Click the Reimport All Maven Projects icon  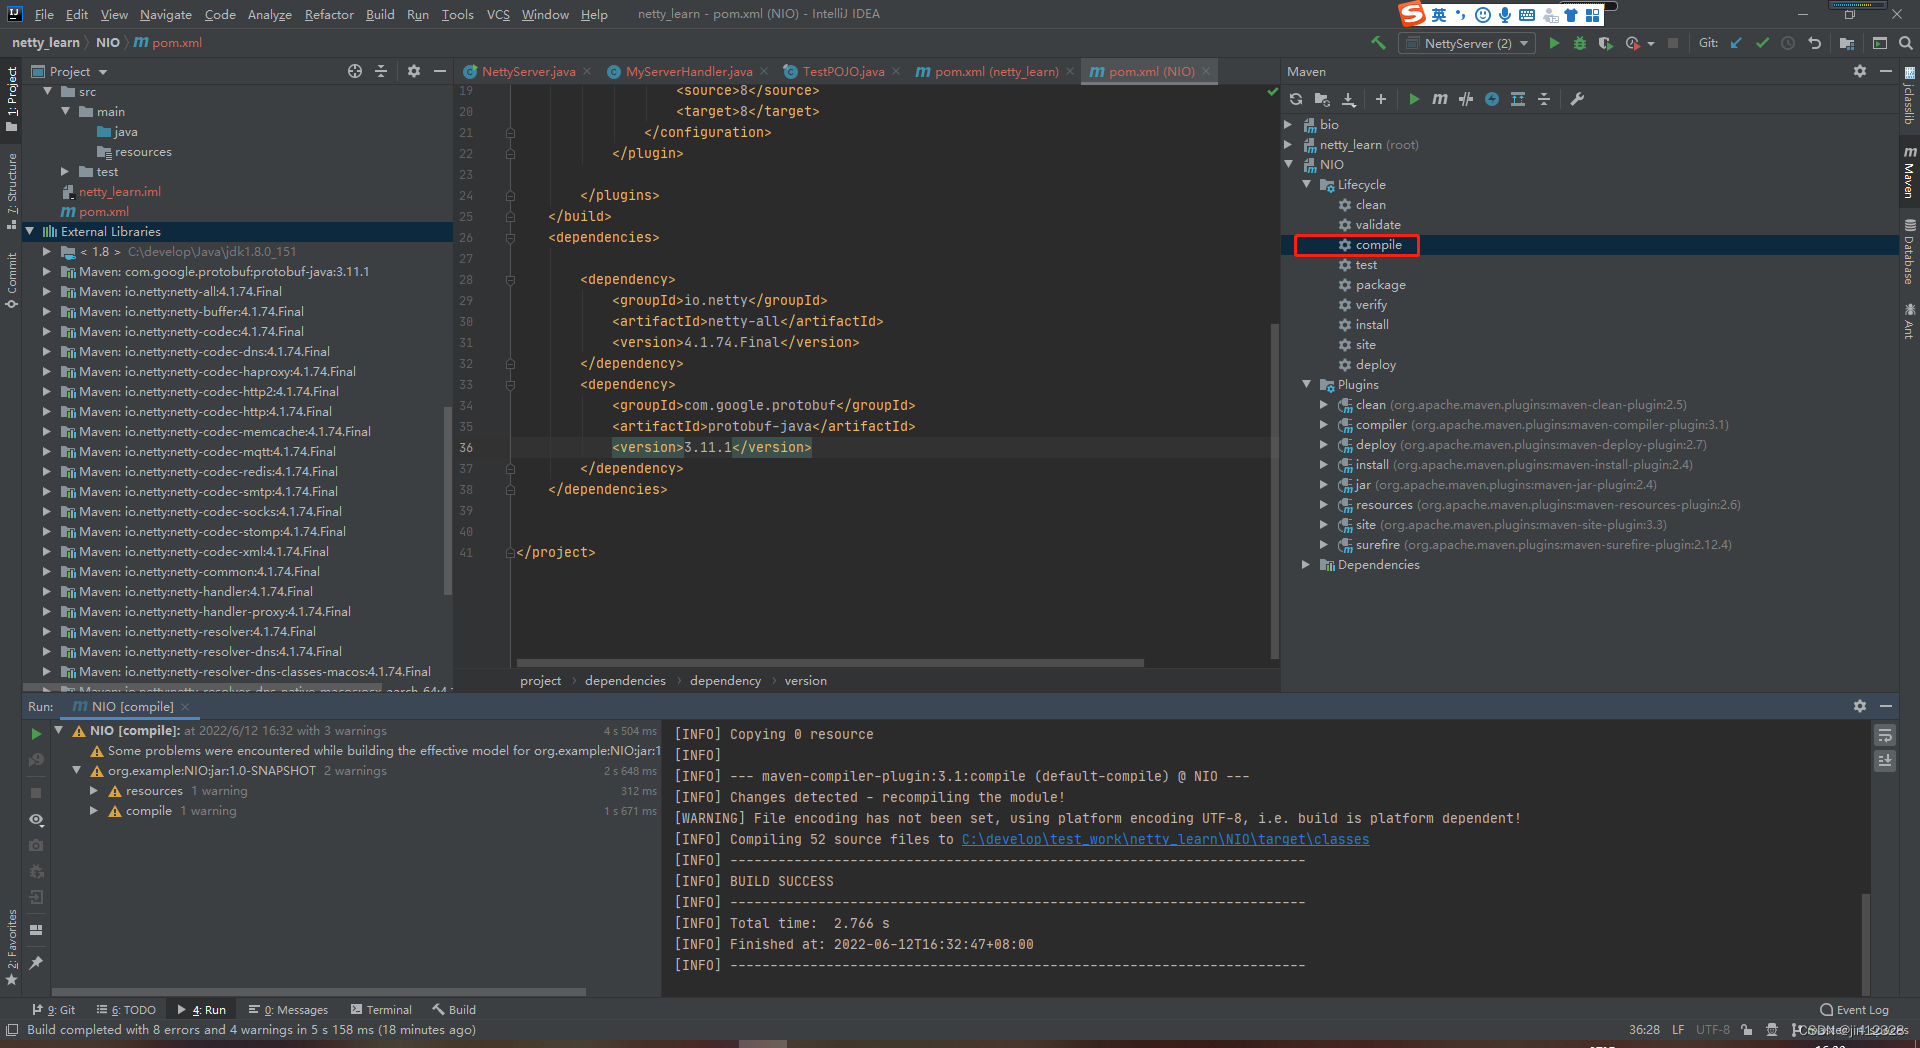[1296, 99]
